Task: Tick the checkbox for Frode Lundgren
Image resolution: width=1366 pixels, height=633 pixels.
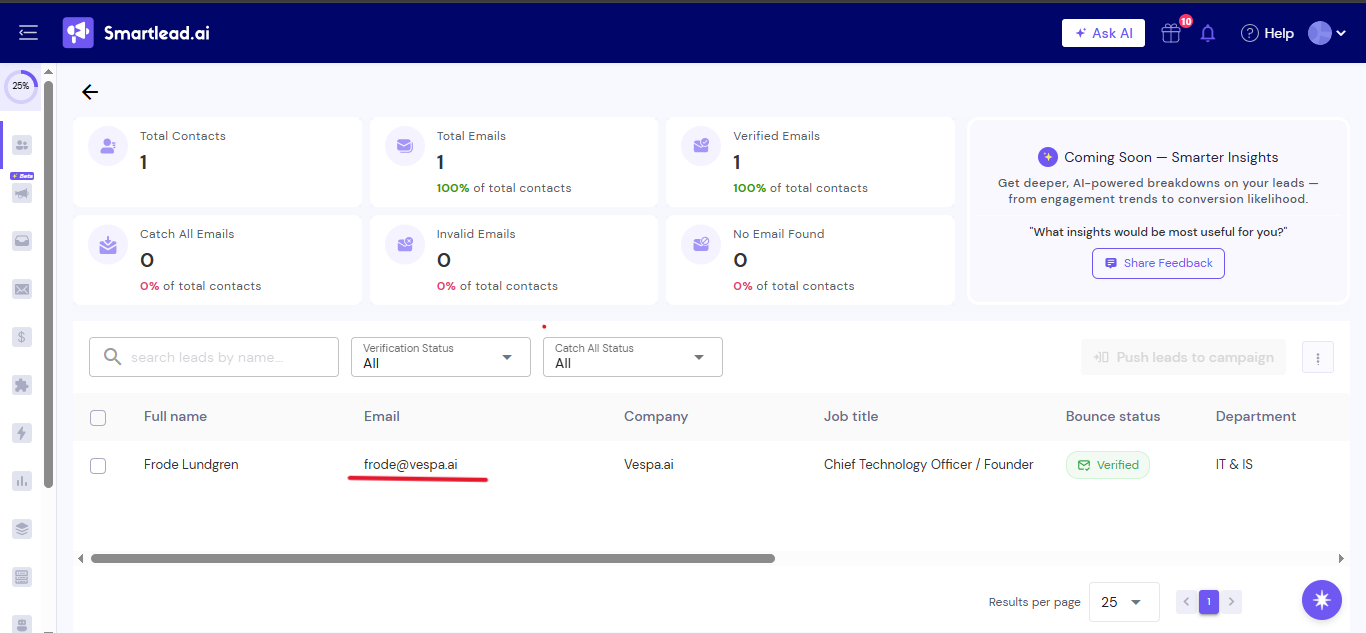Action: 98,466
